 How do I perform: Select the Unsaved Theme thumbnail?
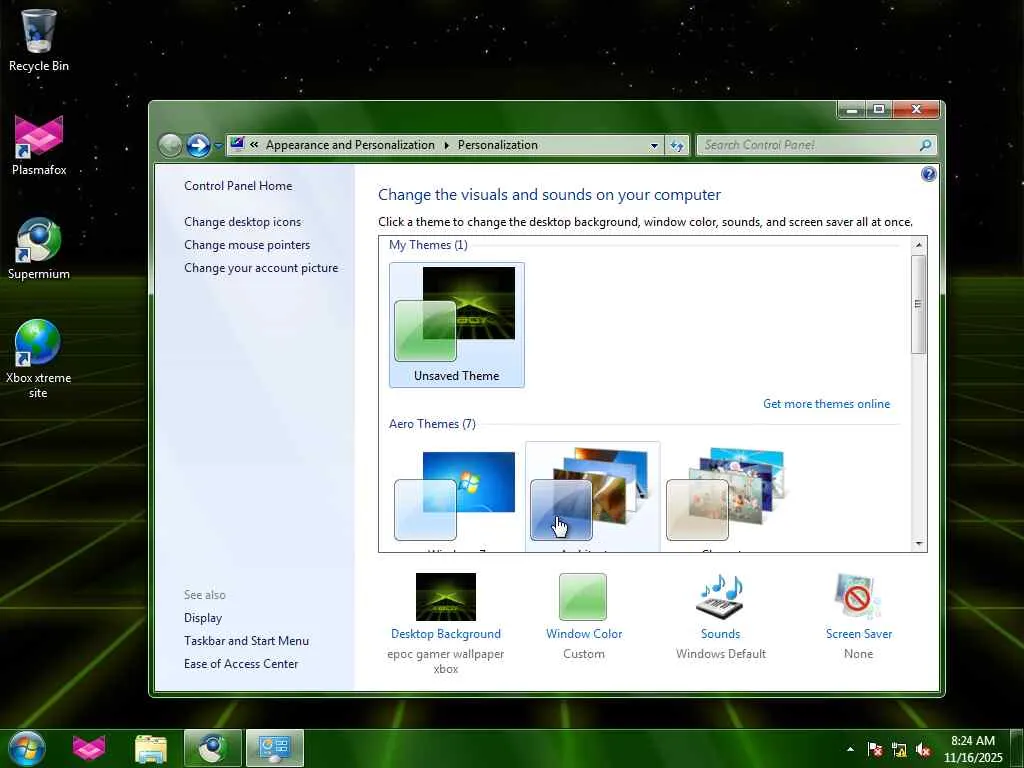pos(456,325)
